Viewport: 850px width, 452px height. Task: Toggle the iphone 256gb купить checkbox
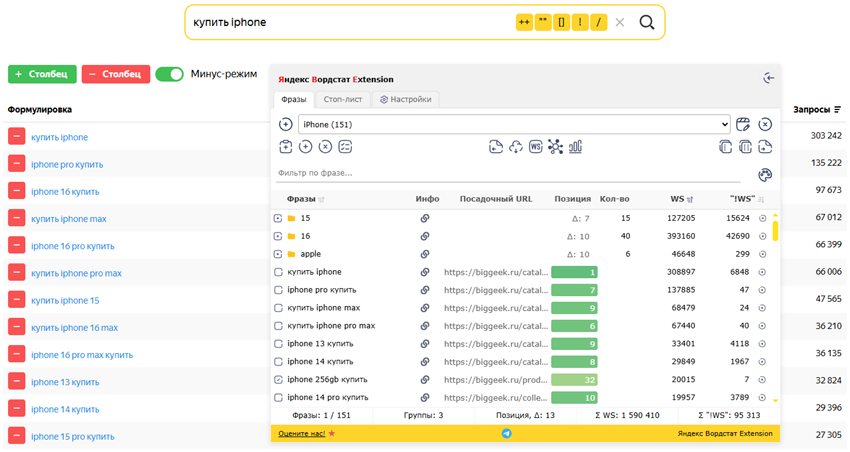[278, 379]
